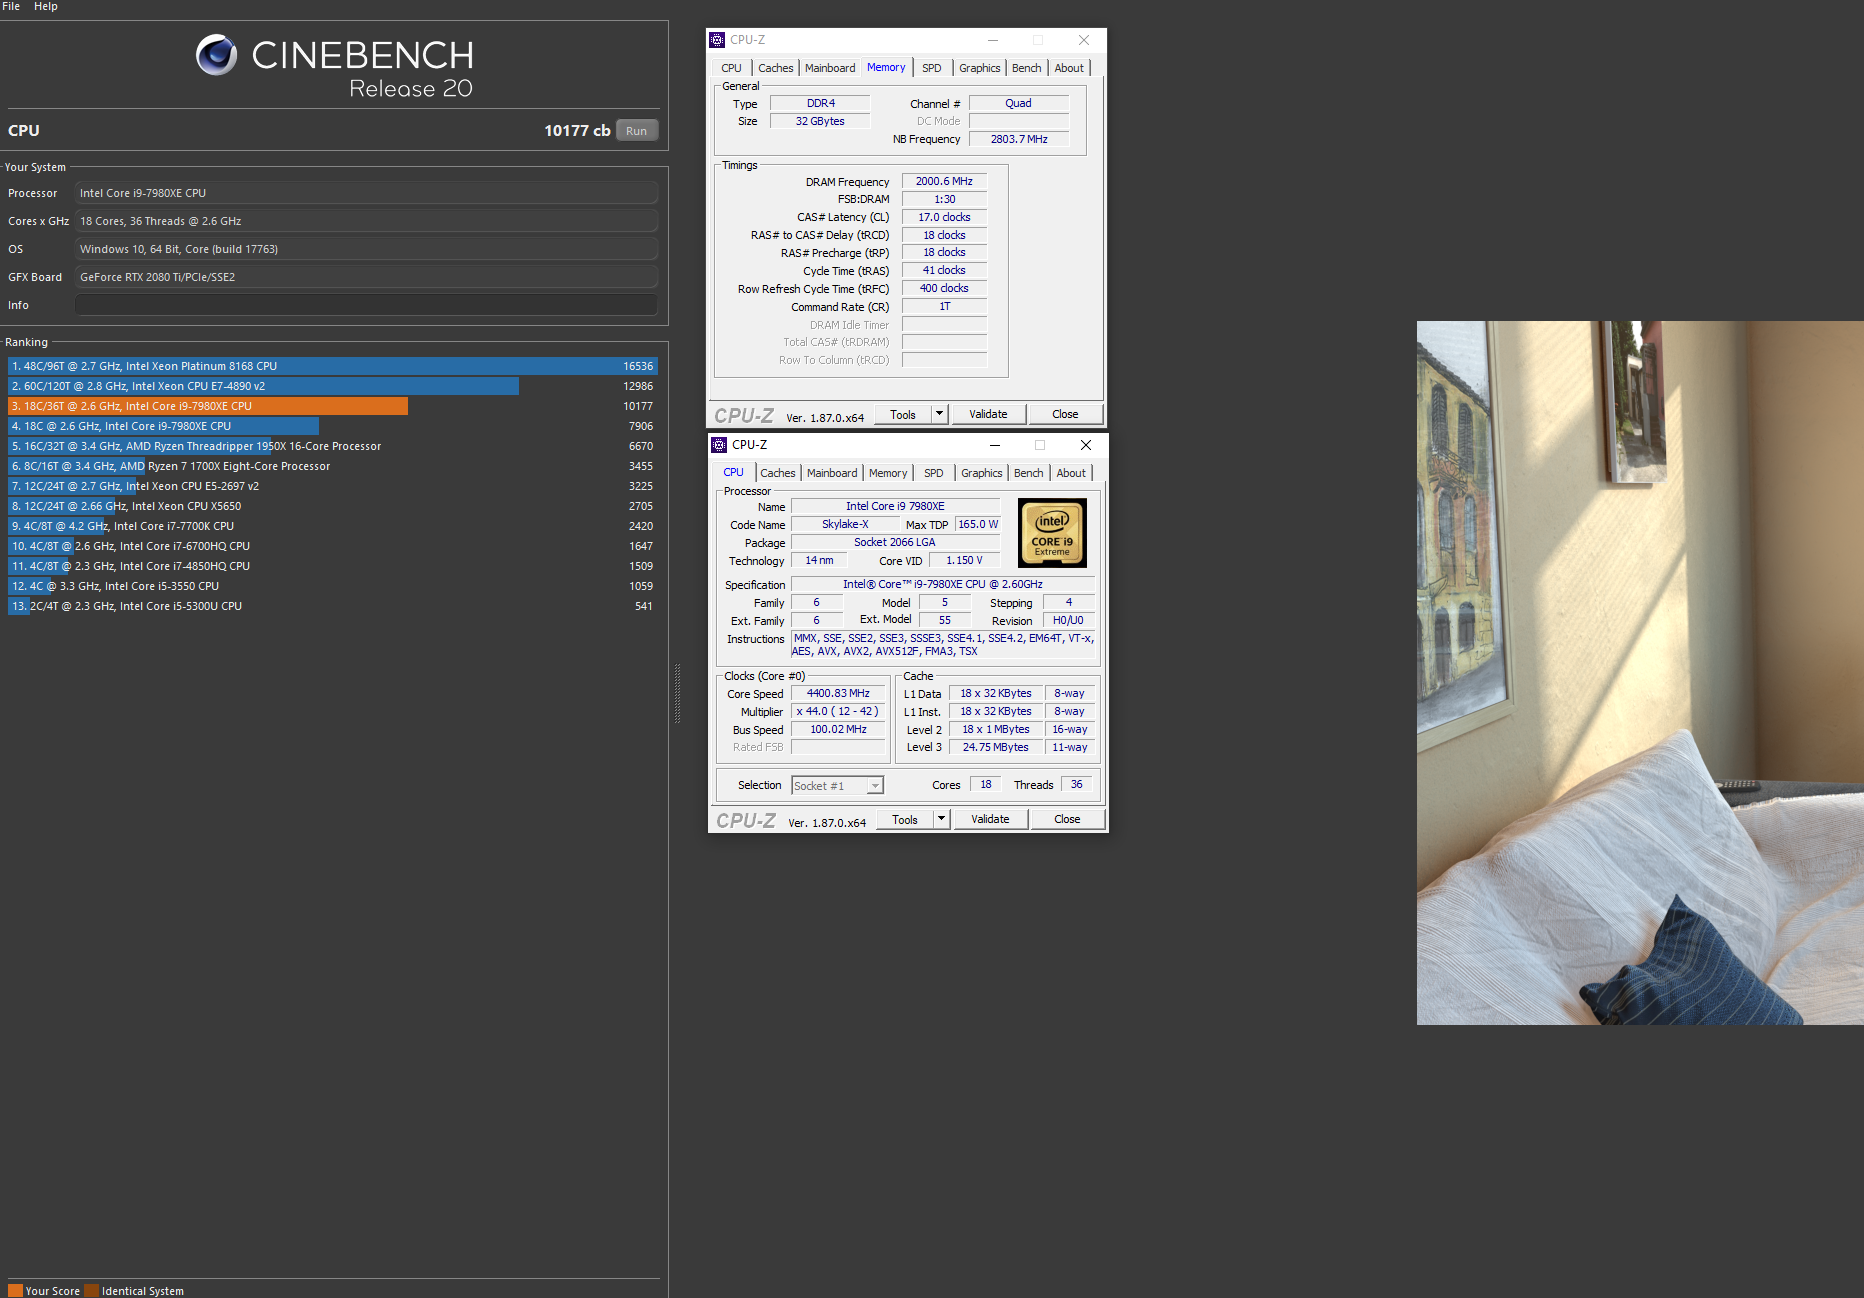Click the rendered bedroom image preview

click(1640, 673)
